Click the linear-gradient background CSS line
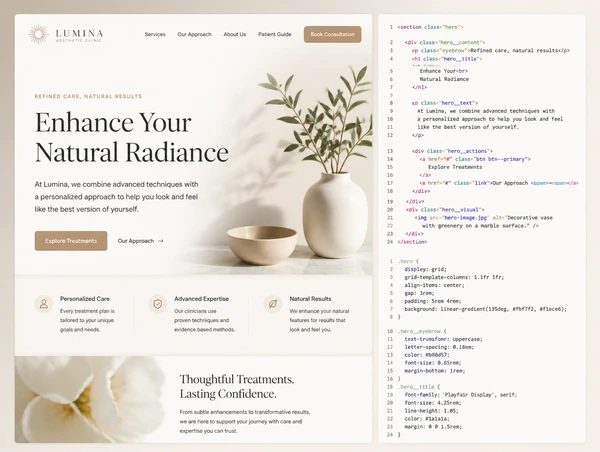Viewport: 600px width, 452px height. (485, 309)
